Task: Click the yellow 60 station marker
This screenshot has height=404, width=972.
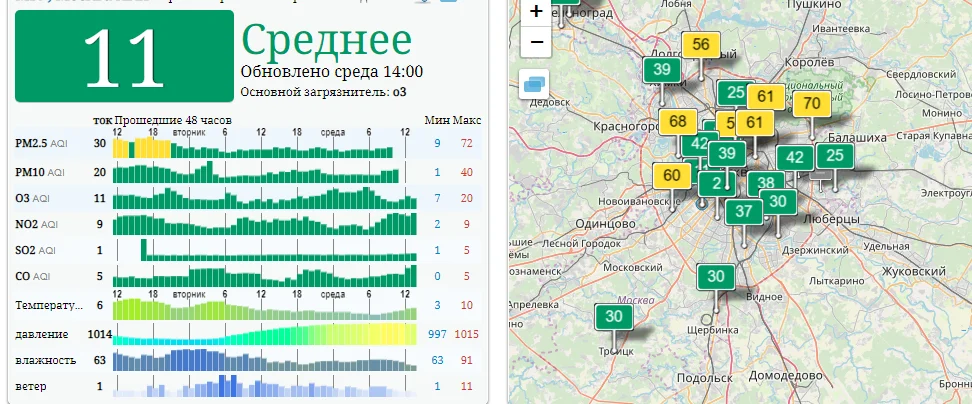Action: (671, 175)
